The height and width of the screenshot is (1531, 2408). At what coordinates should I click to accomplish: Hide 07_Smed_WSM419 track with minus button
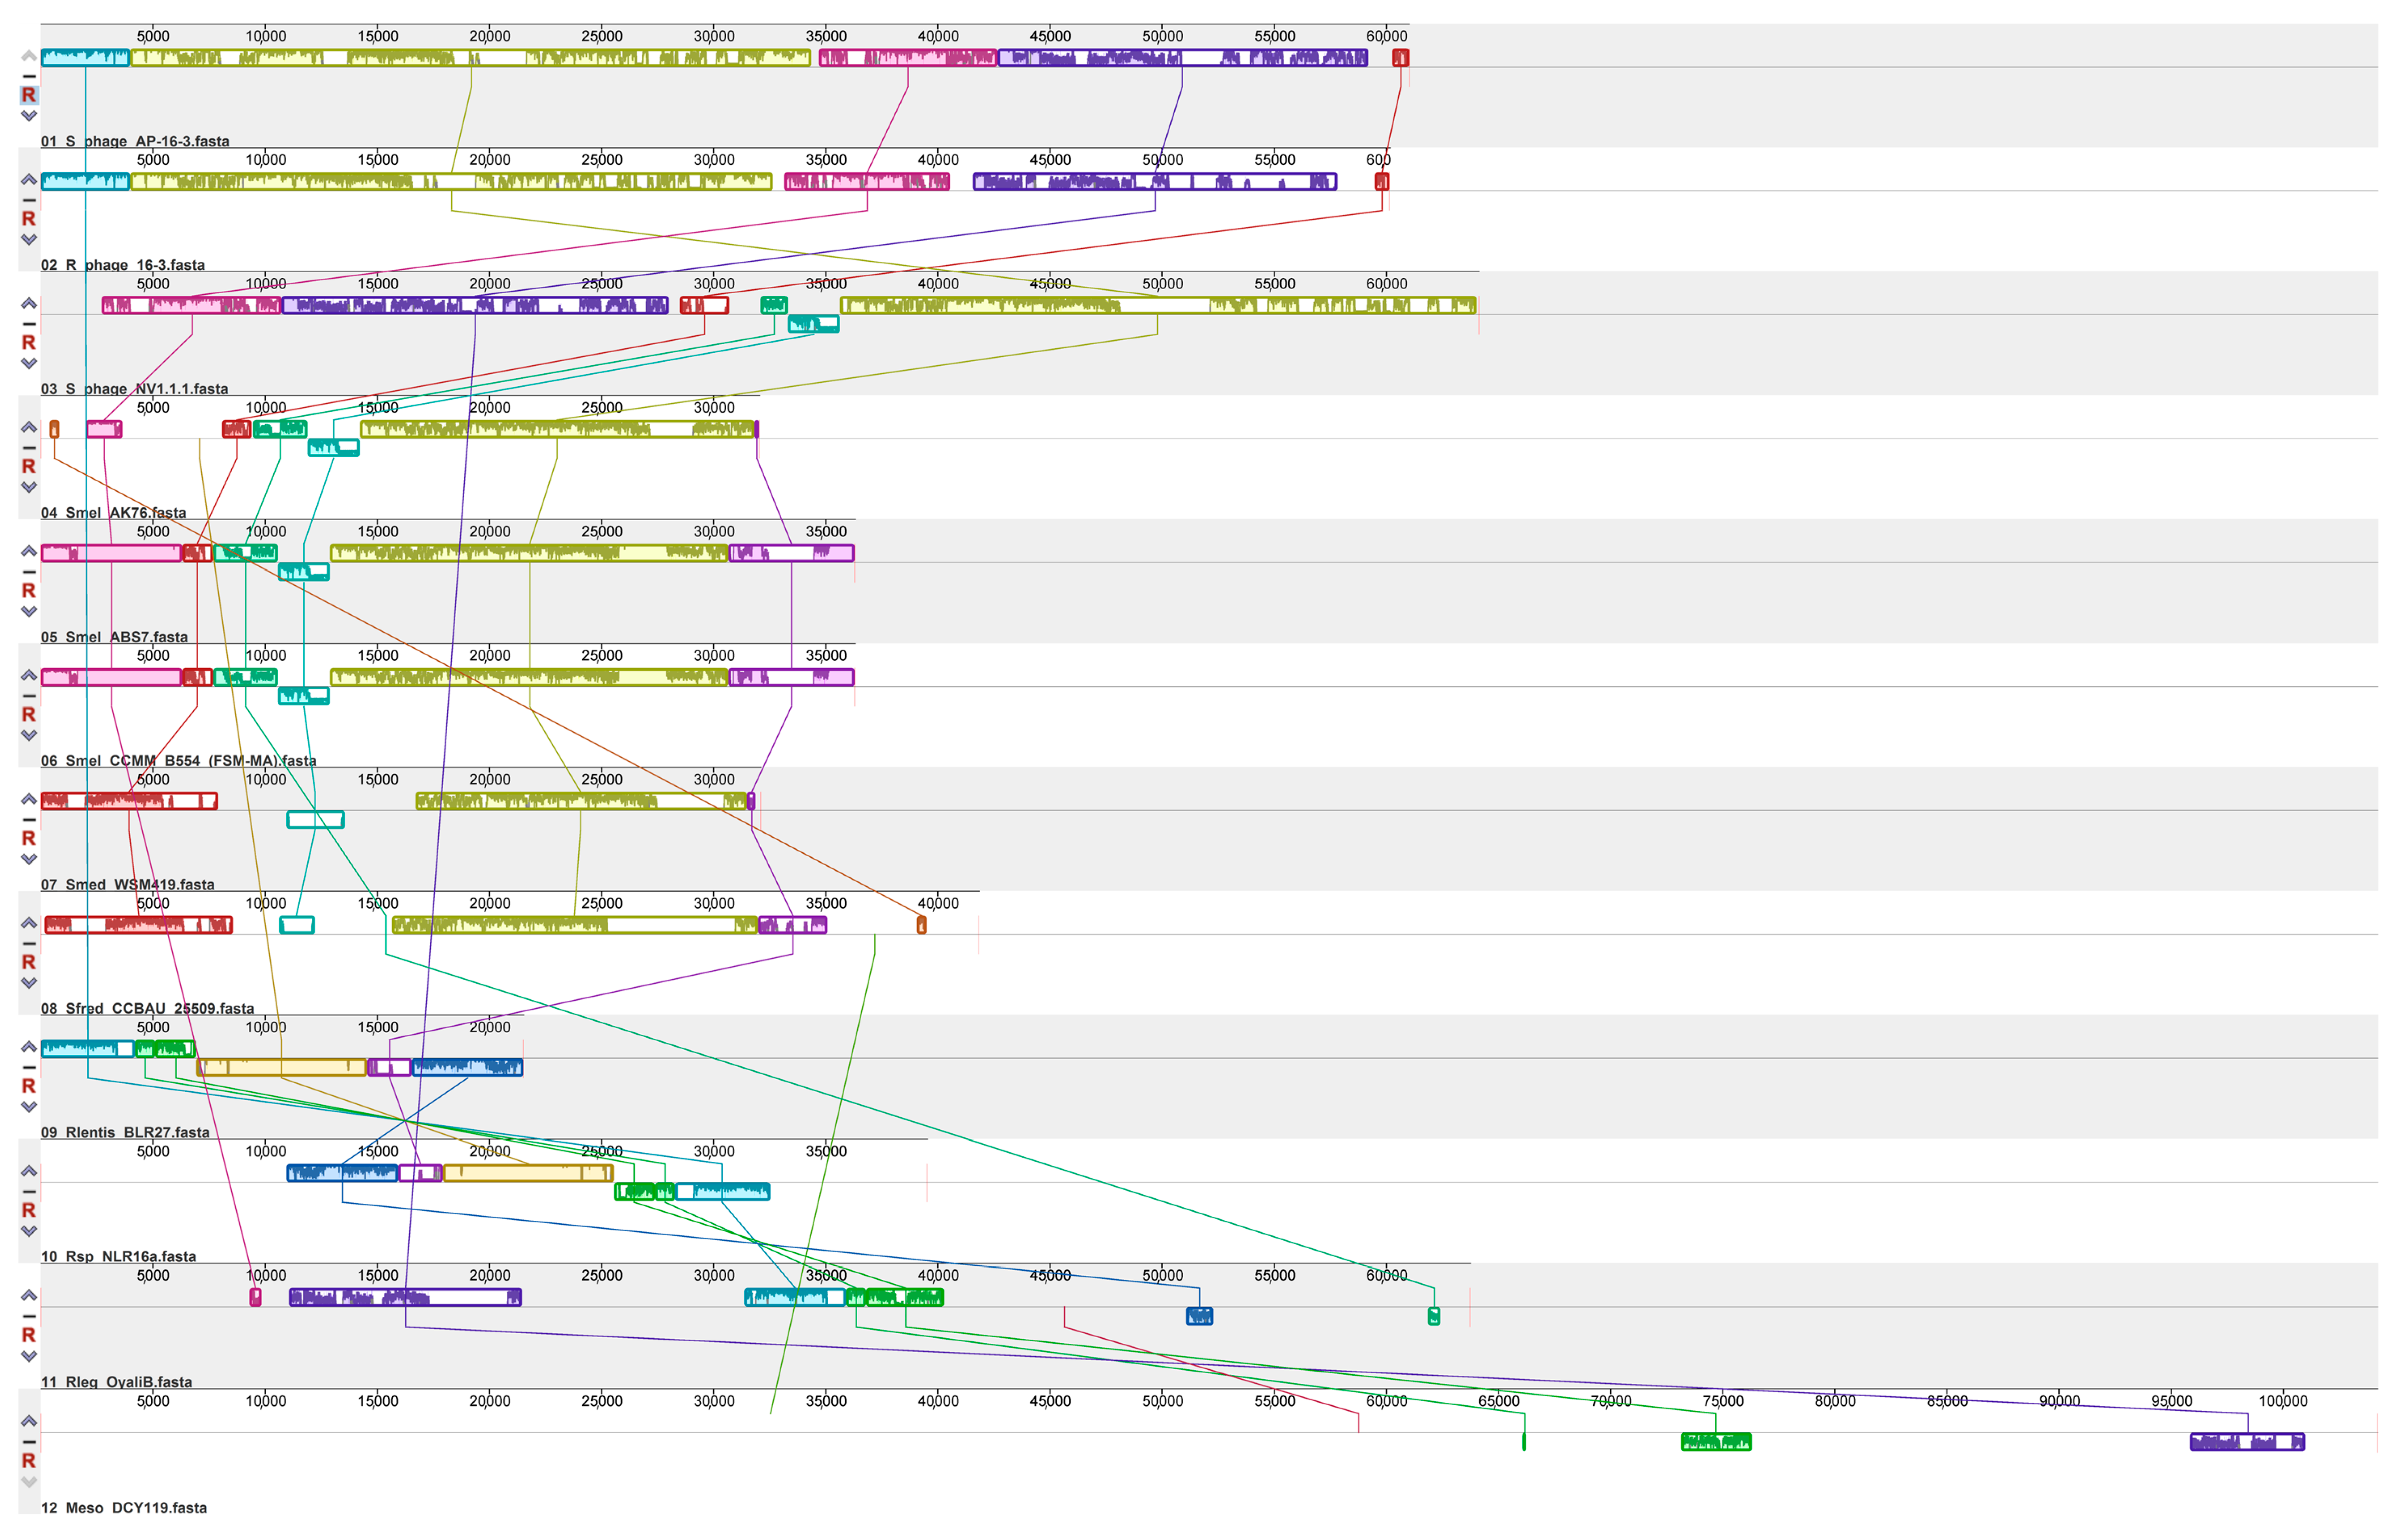pyautogui.click(x=29, y=820)
